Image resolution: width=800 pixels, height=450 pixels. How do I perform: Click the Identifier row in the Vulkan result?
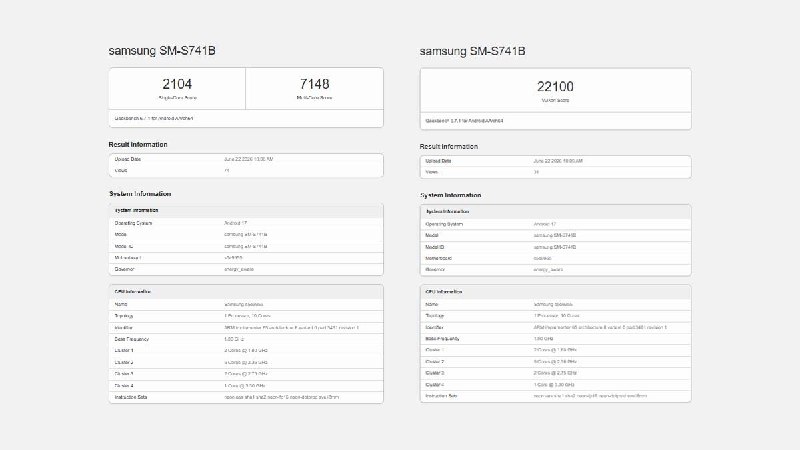tap(556, 328)
